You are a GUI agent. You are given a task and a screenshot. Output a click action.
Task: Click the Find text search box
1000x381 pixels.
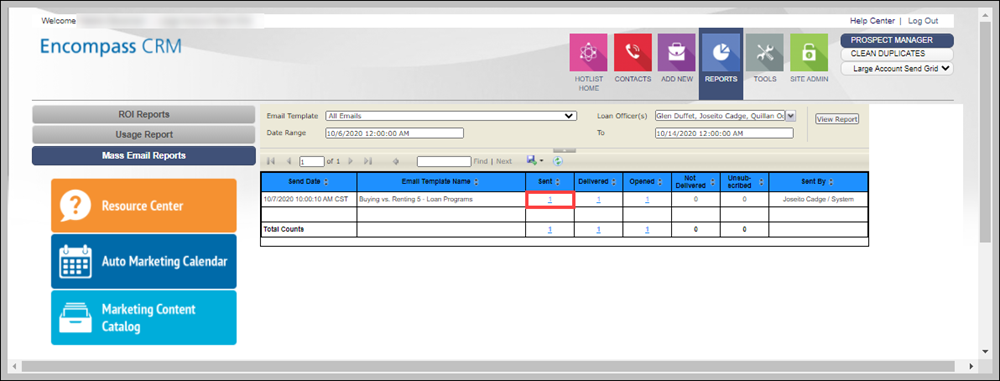click(444, 161)
